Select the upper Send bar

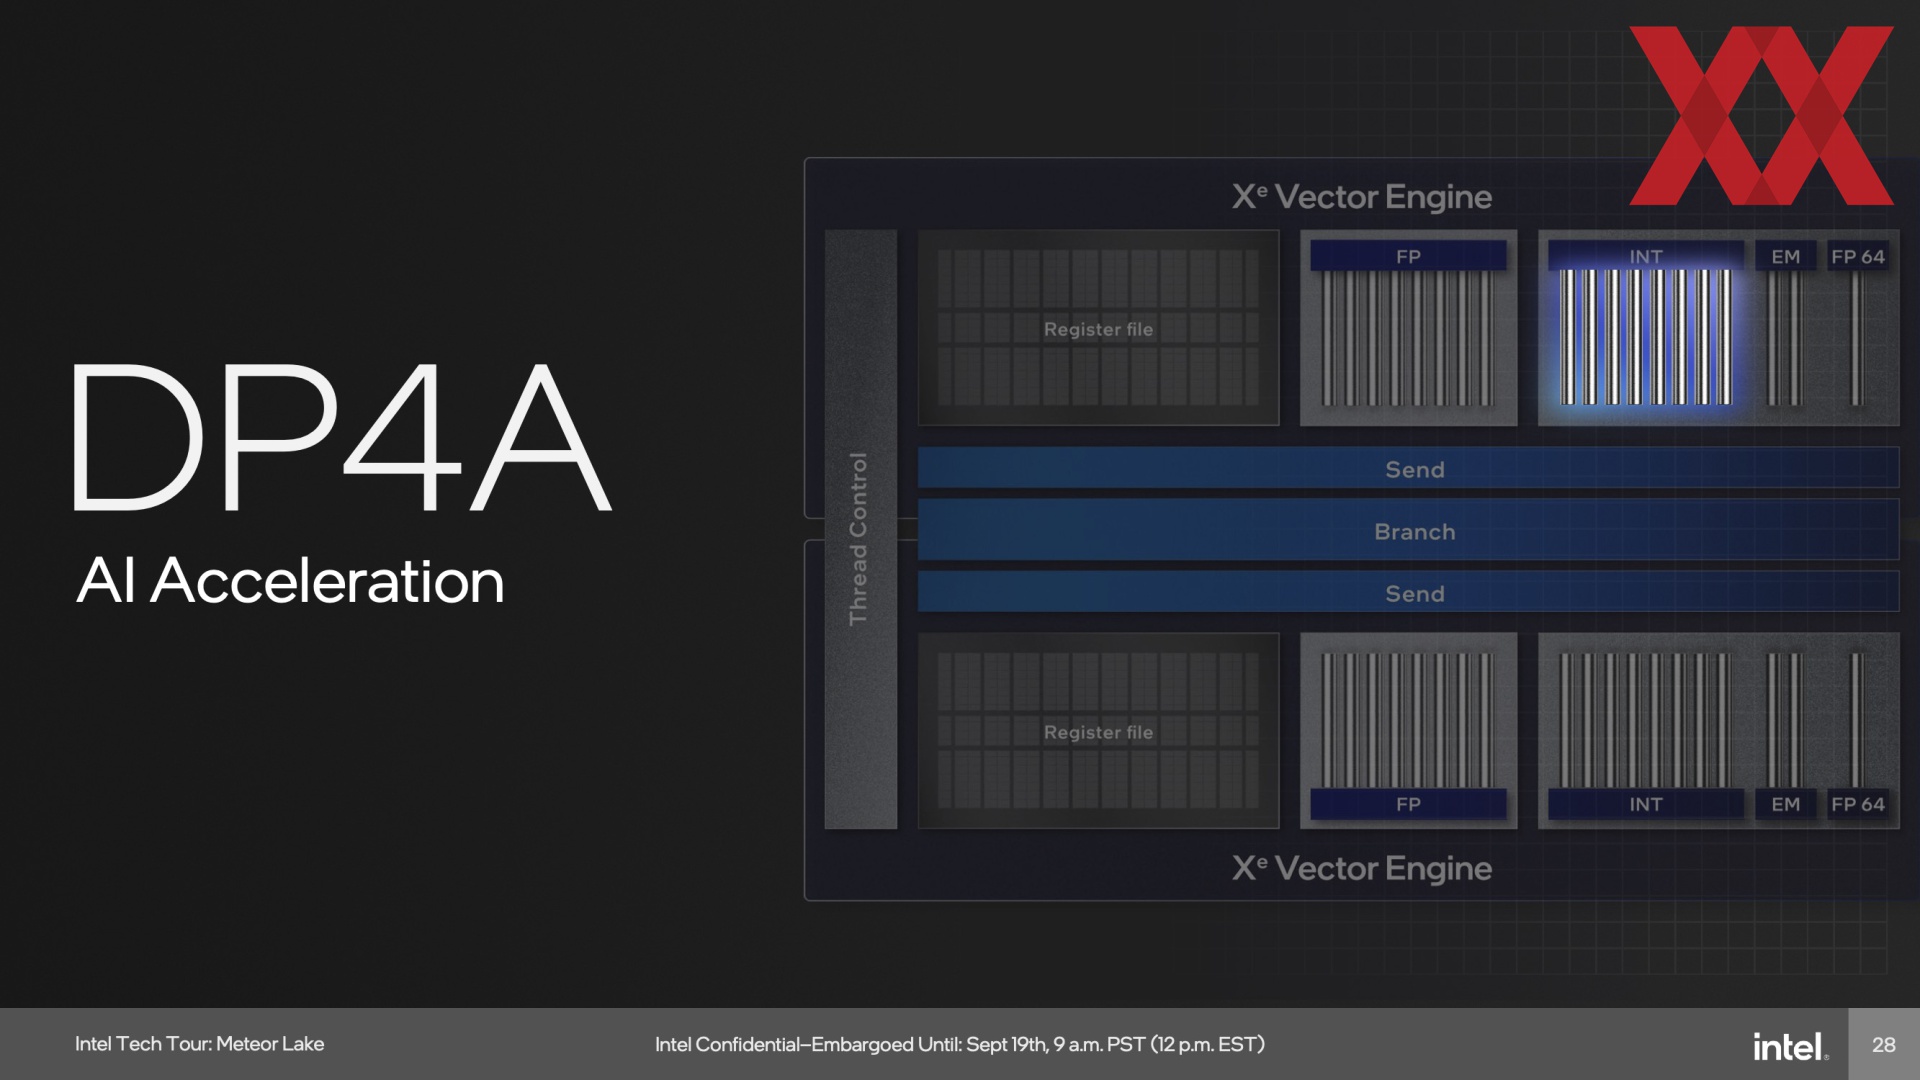[1408, 468]
